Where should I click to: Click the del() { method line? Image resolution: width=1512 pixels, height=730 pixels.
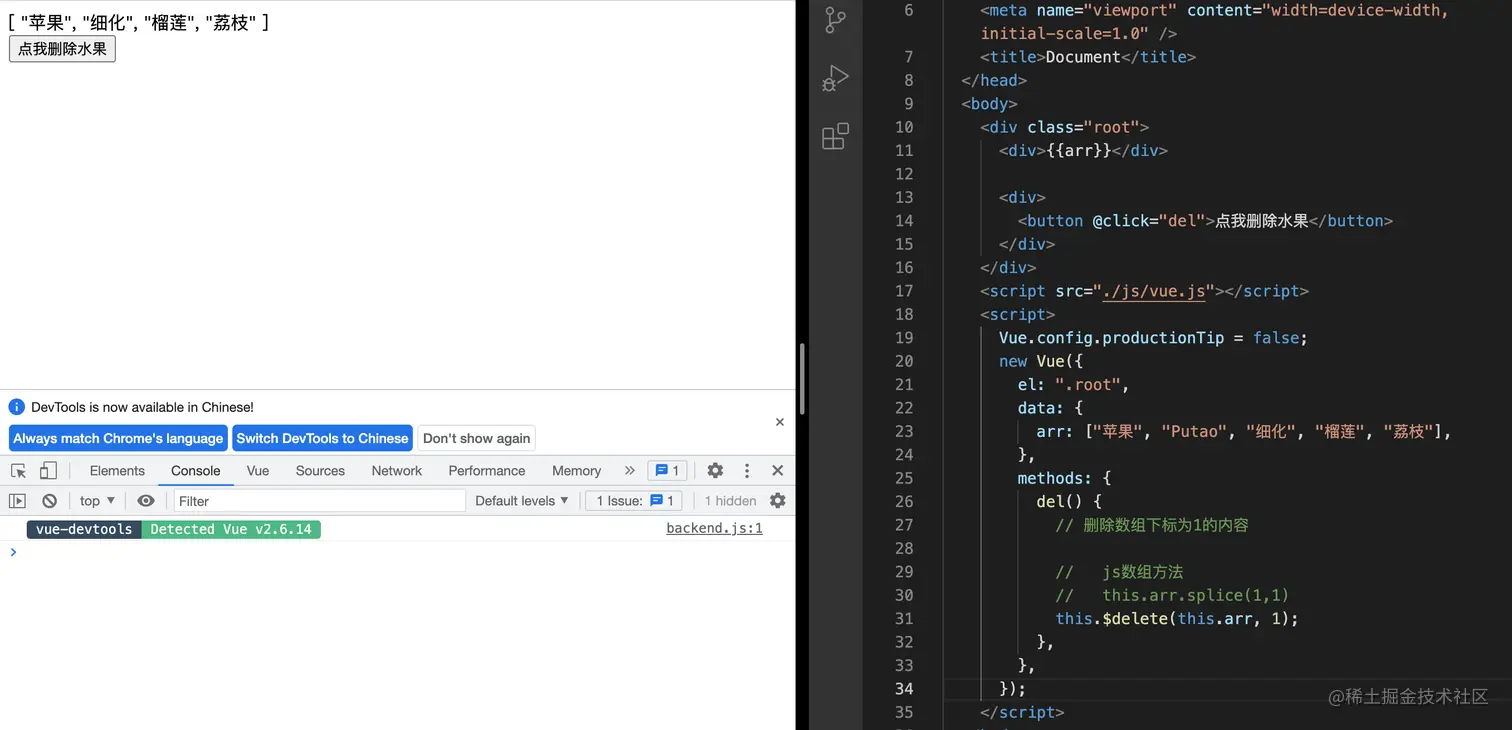[x=1069, y=502]
